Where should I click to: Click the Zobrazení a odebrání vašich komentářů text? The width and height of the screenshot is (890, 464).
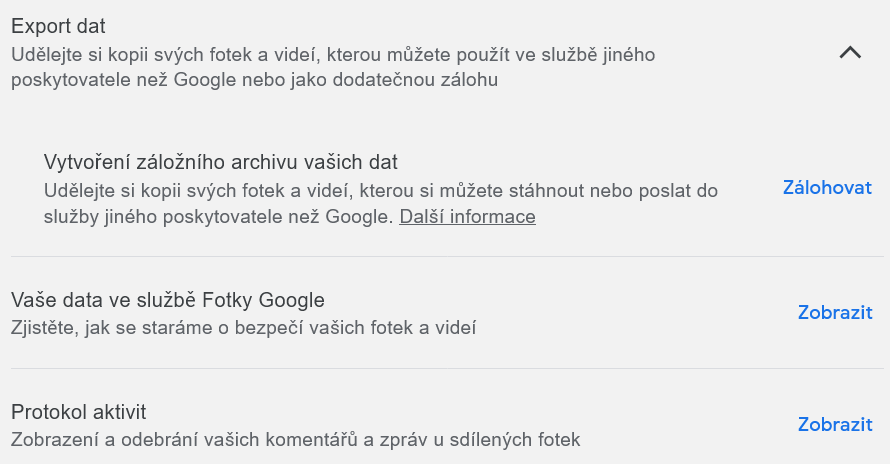[295, 439]
